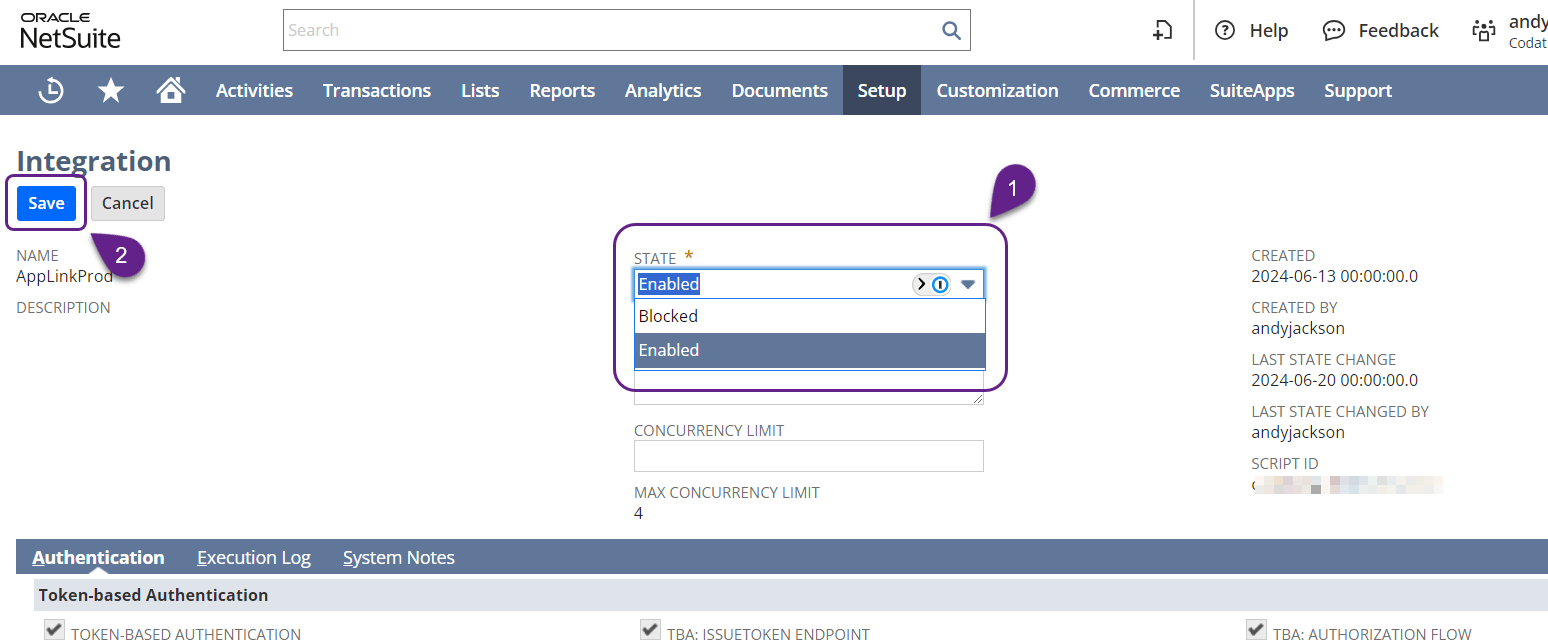Uncheck TOKEN-BASED AUTHENTICATION

click(x=54, y=628)
